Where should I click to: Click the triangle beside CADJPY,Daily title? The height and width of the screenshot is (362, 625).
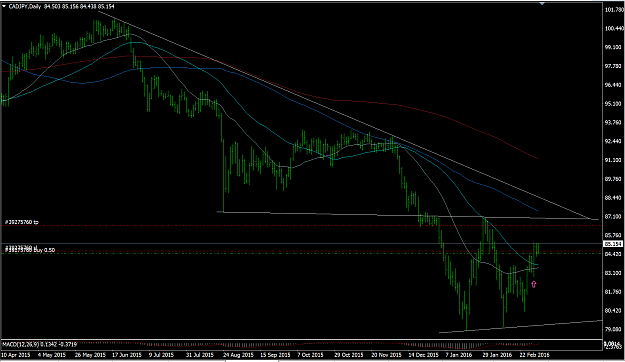click(4, 6)
